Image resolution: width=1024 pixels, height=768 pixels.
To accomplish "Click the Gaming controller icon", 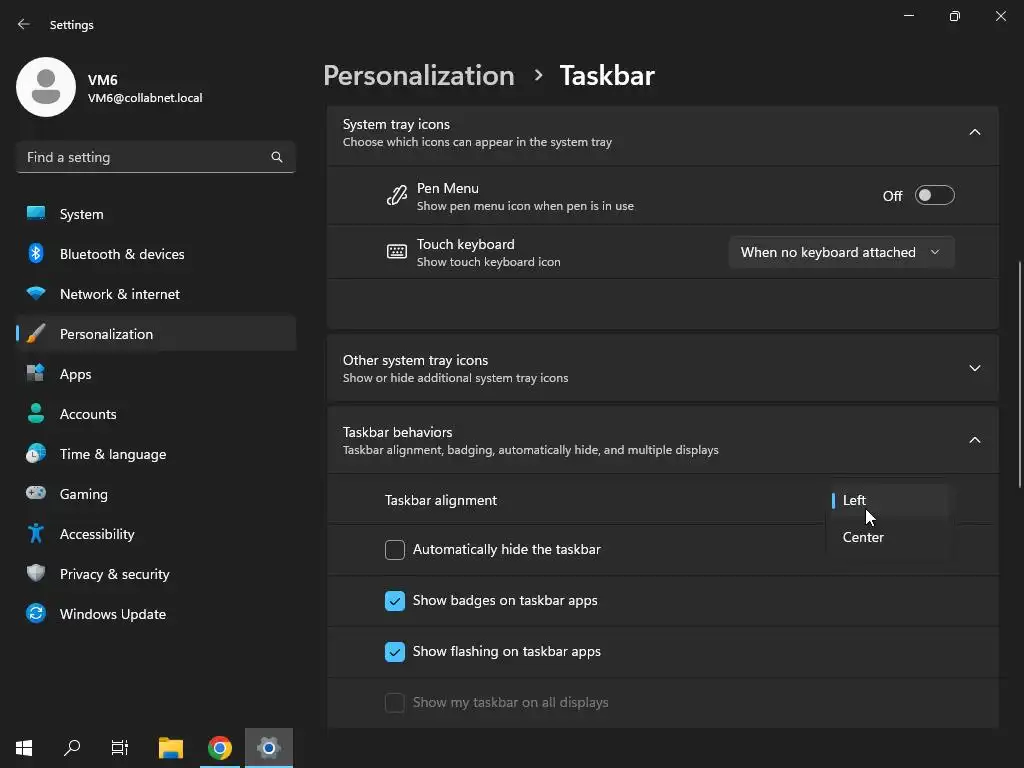I will click(36, 494).
